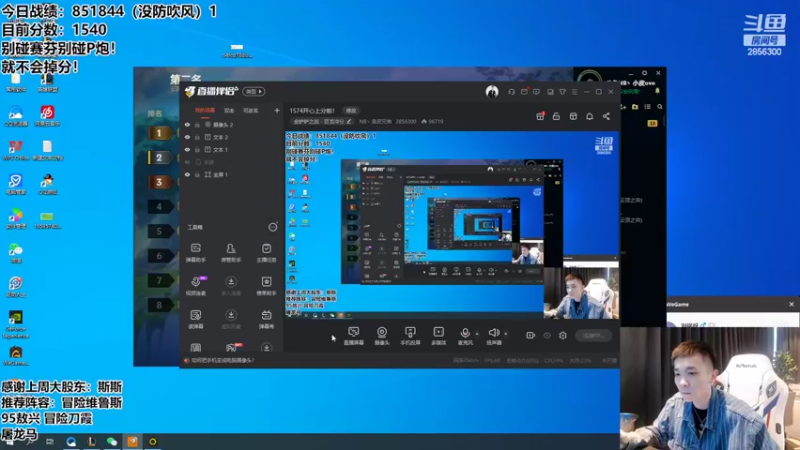The height and width of the screenshot is (450, 800).
Task: Open the 弹幕助手 danmaku assistant tool
Action: tap(195, 252)
